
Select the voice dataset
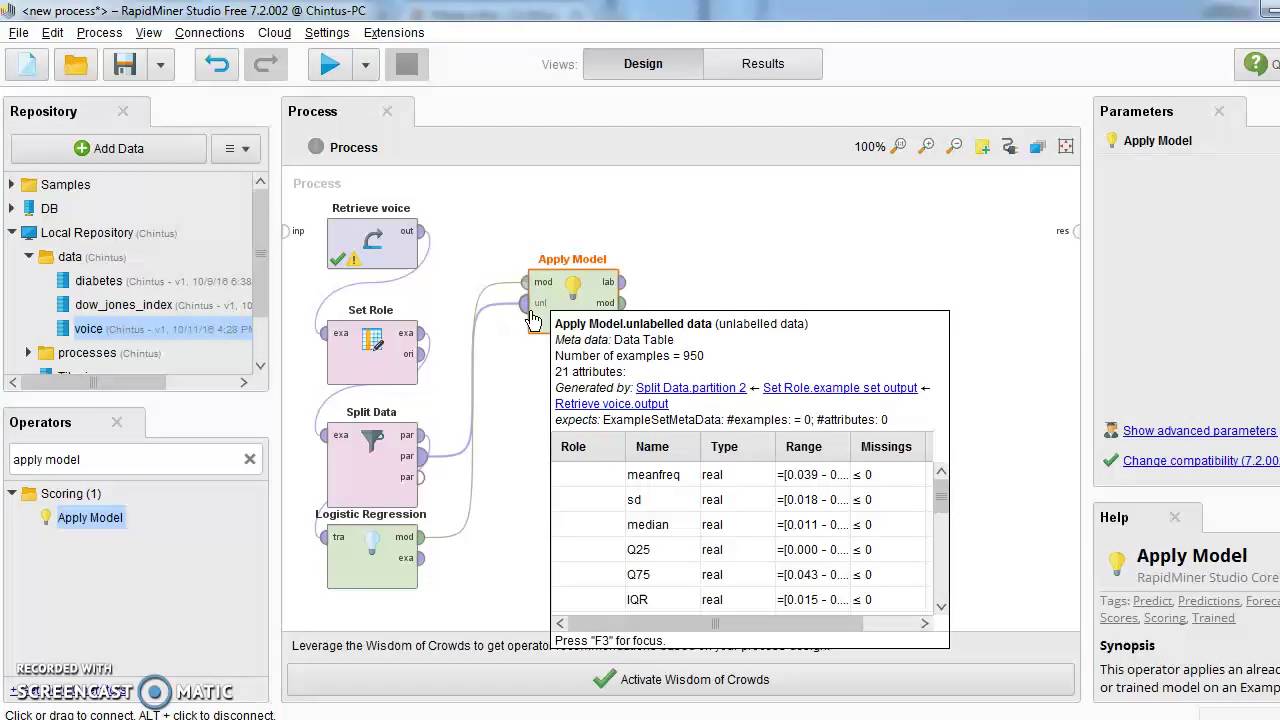[89, 329]
